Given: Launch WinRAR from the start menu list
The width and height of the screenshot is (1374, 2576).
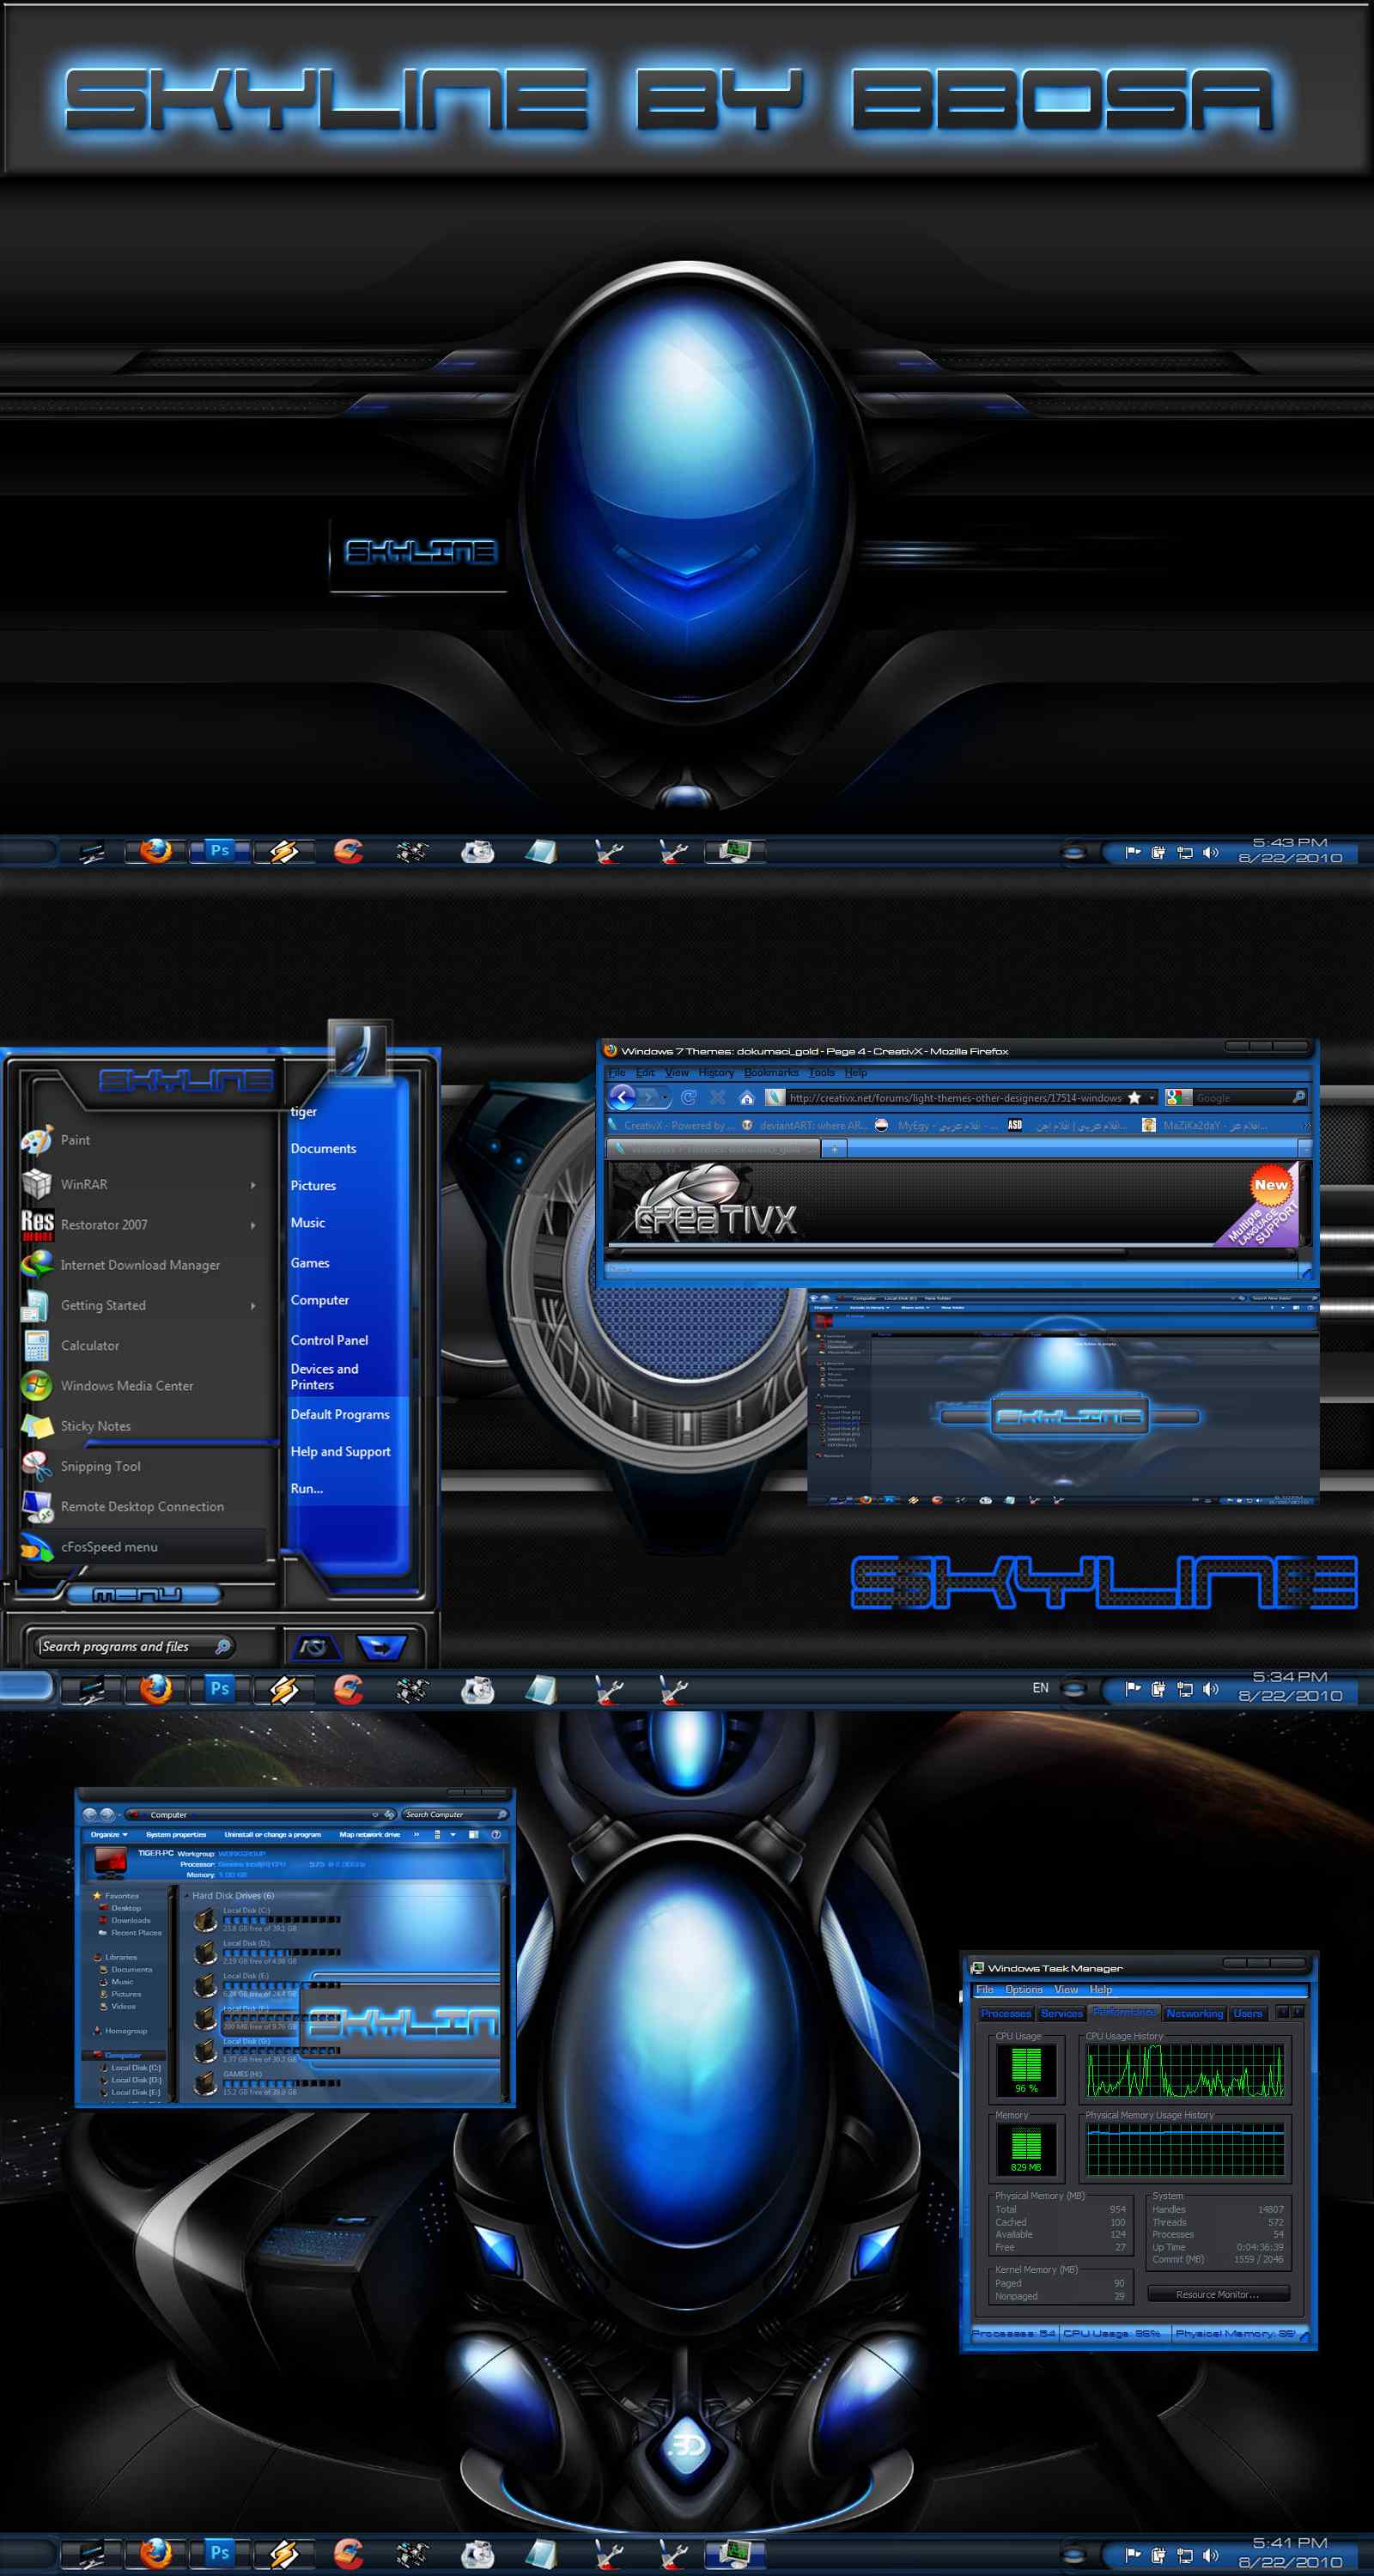Looking at the screenshot, I should pos(145,1184).
